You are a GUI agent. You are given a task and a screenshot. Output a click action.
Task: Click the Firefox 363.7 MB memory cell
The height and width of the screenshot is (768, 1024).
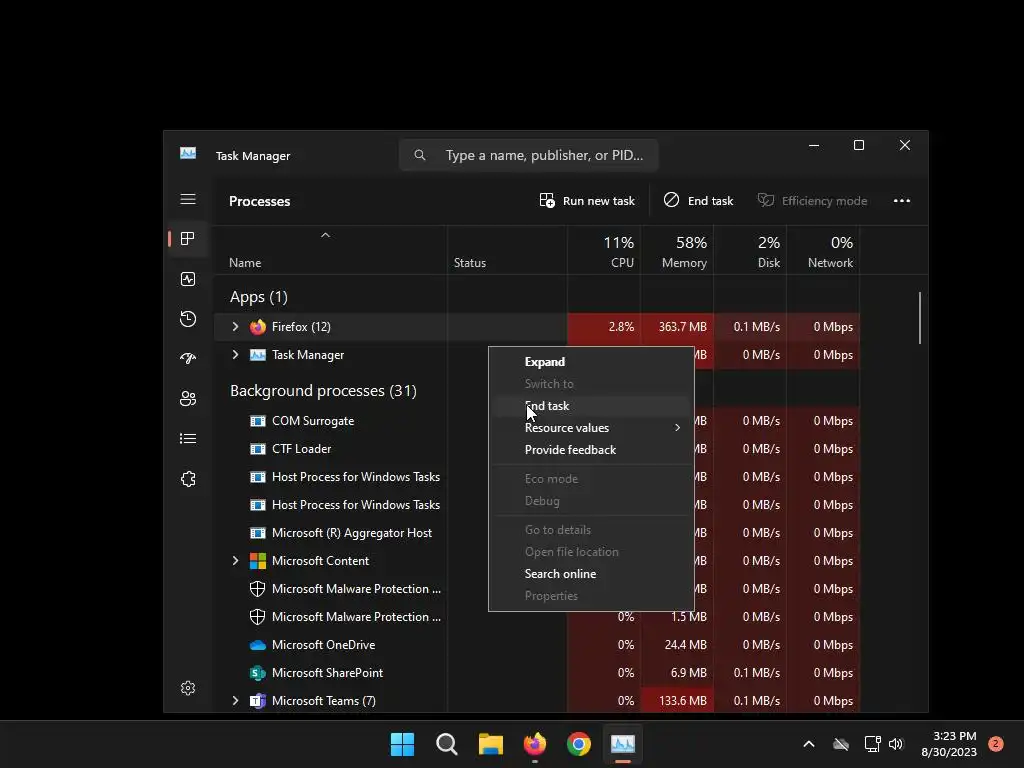(677, 327)
